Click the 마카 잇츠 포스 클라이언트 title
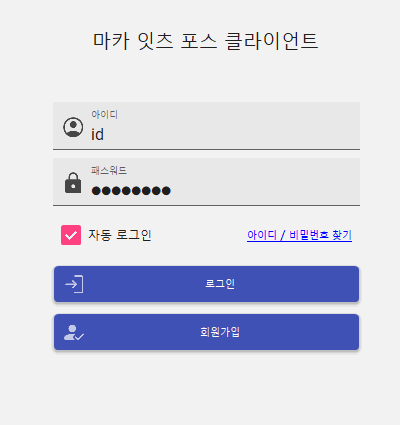The width and height of the screenshot is (400, 425). [205, 41]
